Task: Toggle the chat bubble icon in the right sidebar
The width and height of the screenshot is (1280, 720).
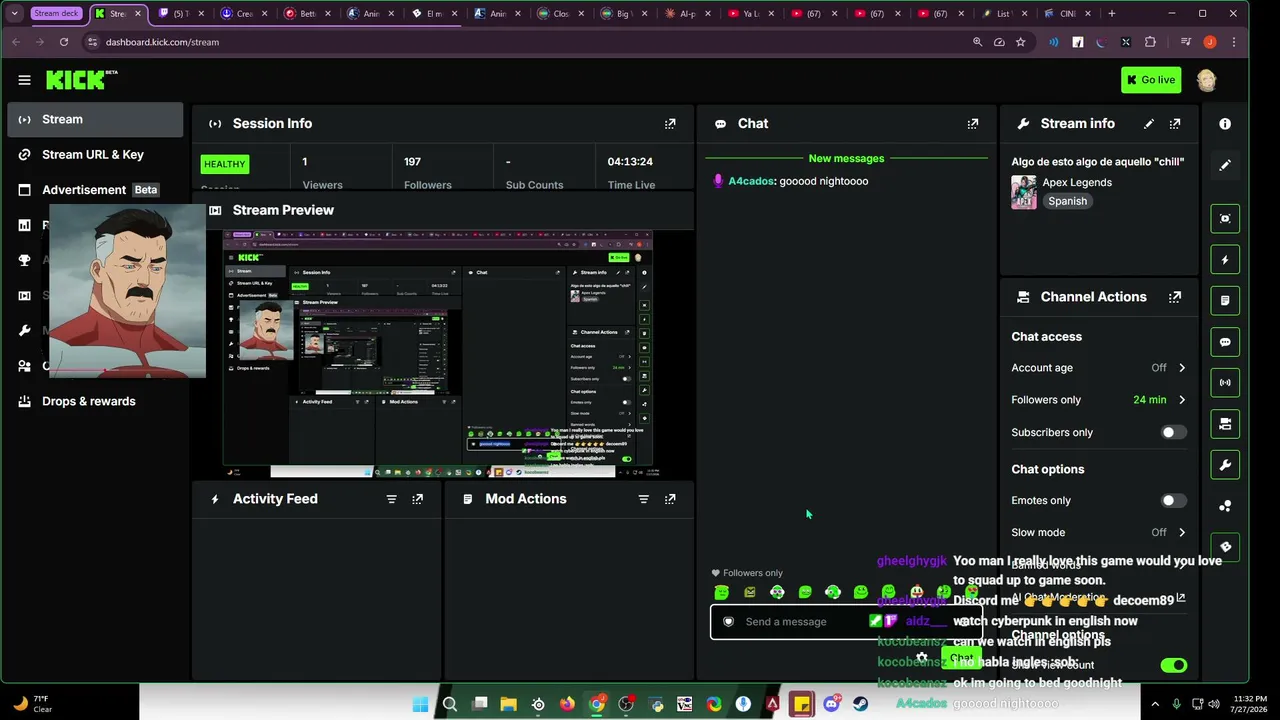Action: pos(1225,342)
